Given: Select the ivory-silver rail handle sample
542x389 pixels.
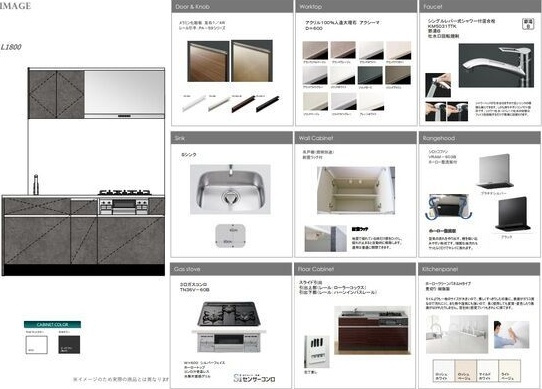Looking at the screenshot, I should click(219, 103).
